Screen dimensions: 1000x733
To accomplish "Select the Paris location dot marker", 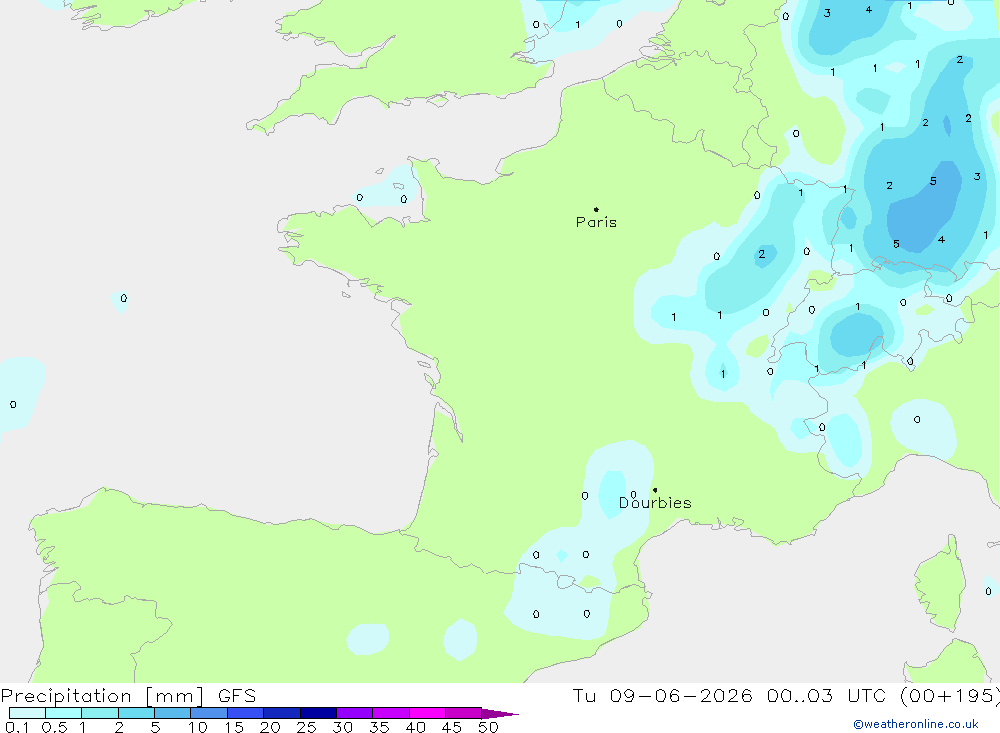I will [x=596, y=209].
